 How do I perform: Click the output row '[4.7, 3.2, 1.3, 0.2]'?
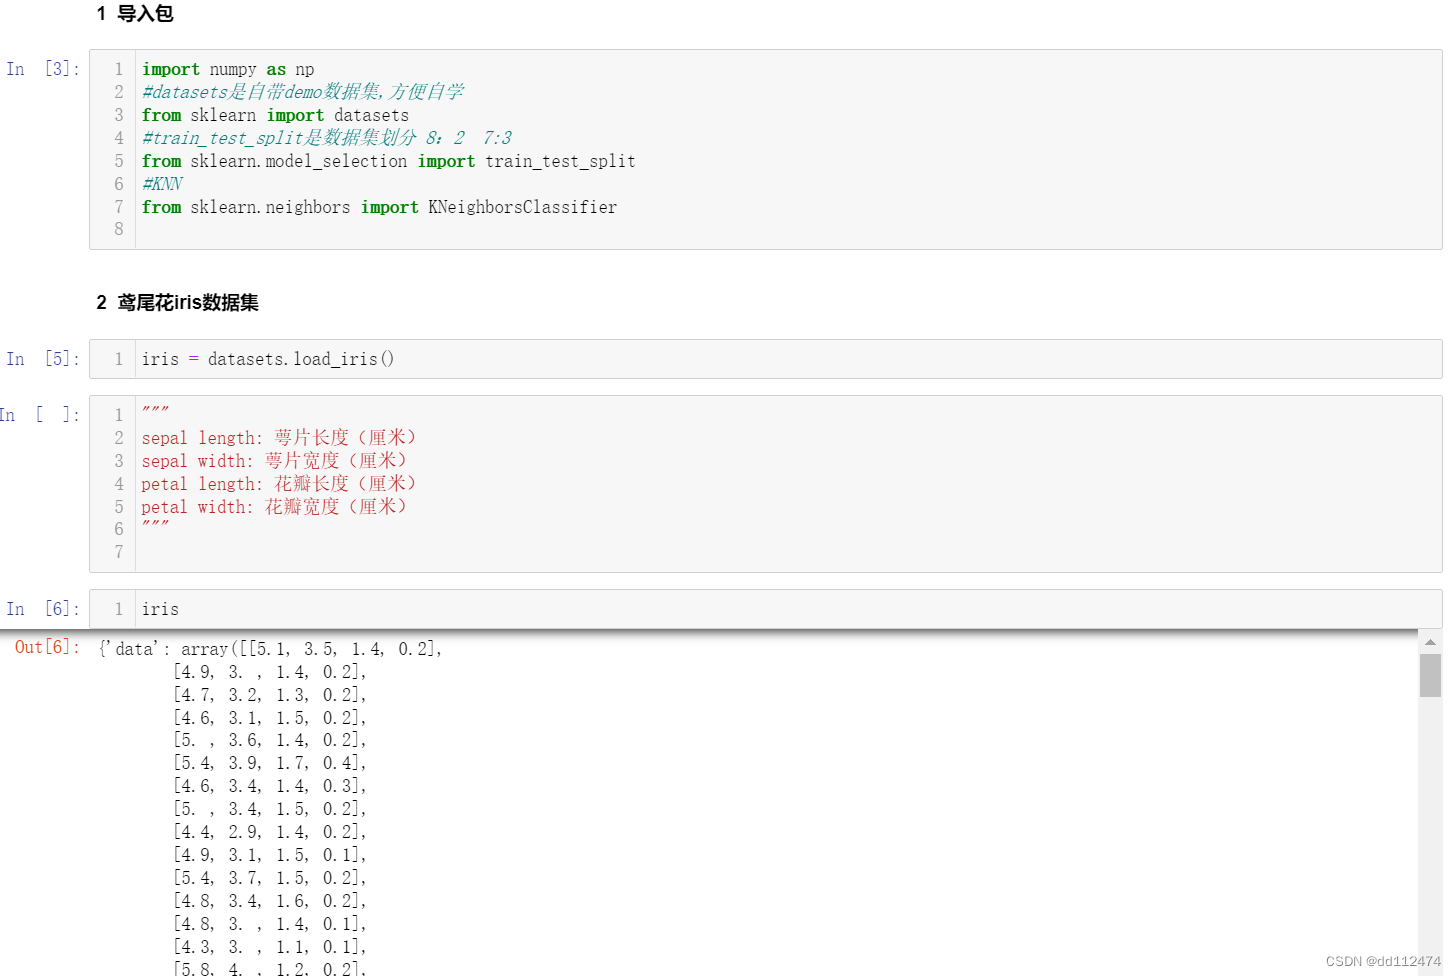tap(270, 695)
